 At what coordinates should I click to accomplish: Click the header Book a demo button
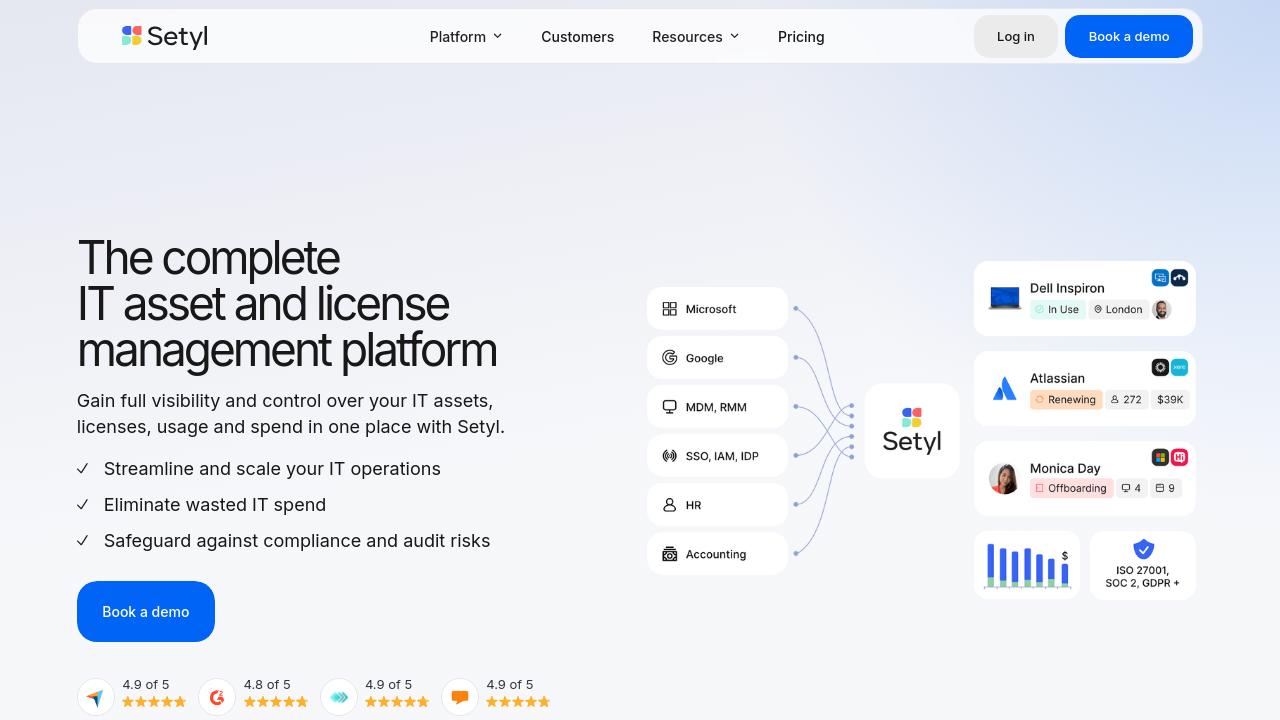tap(1128, 37)
